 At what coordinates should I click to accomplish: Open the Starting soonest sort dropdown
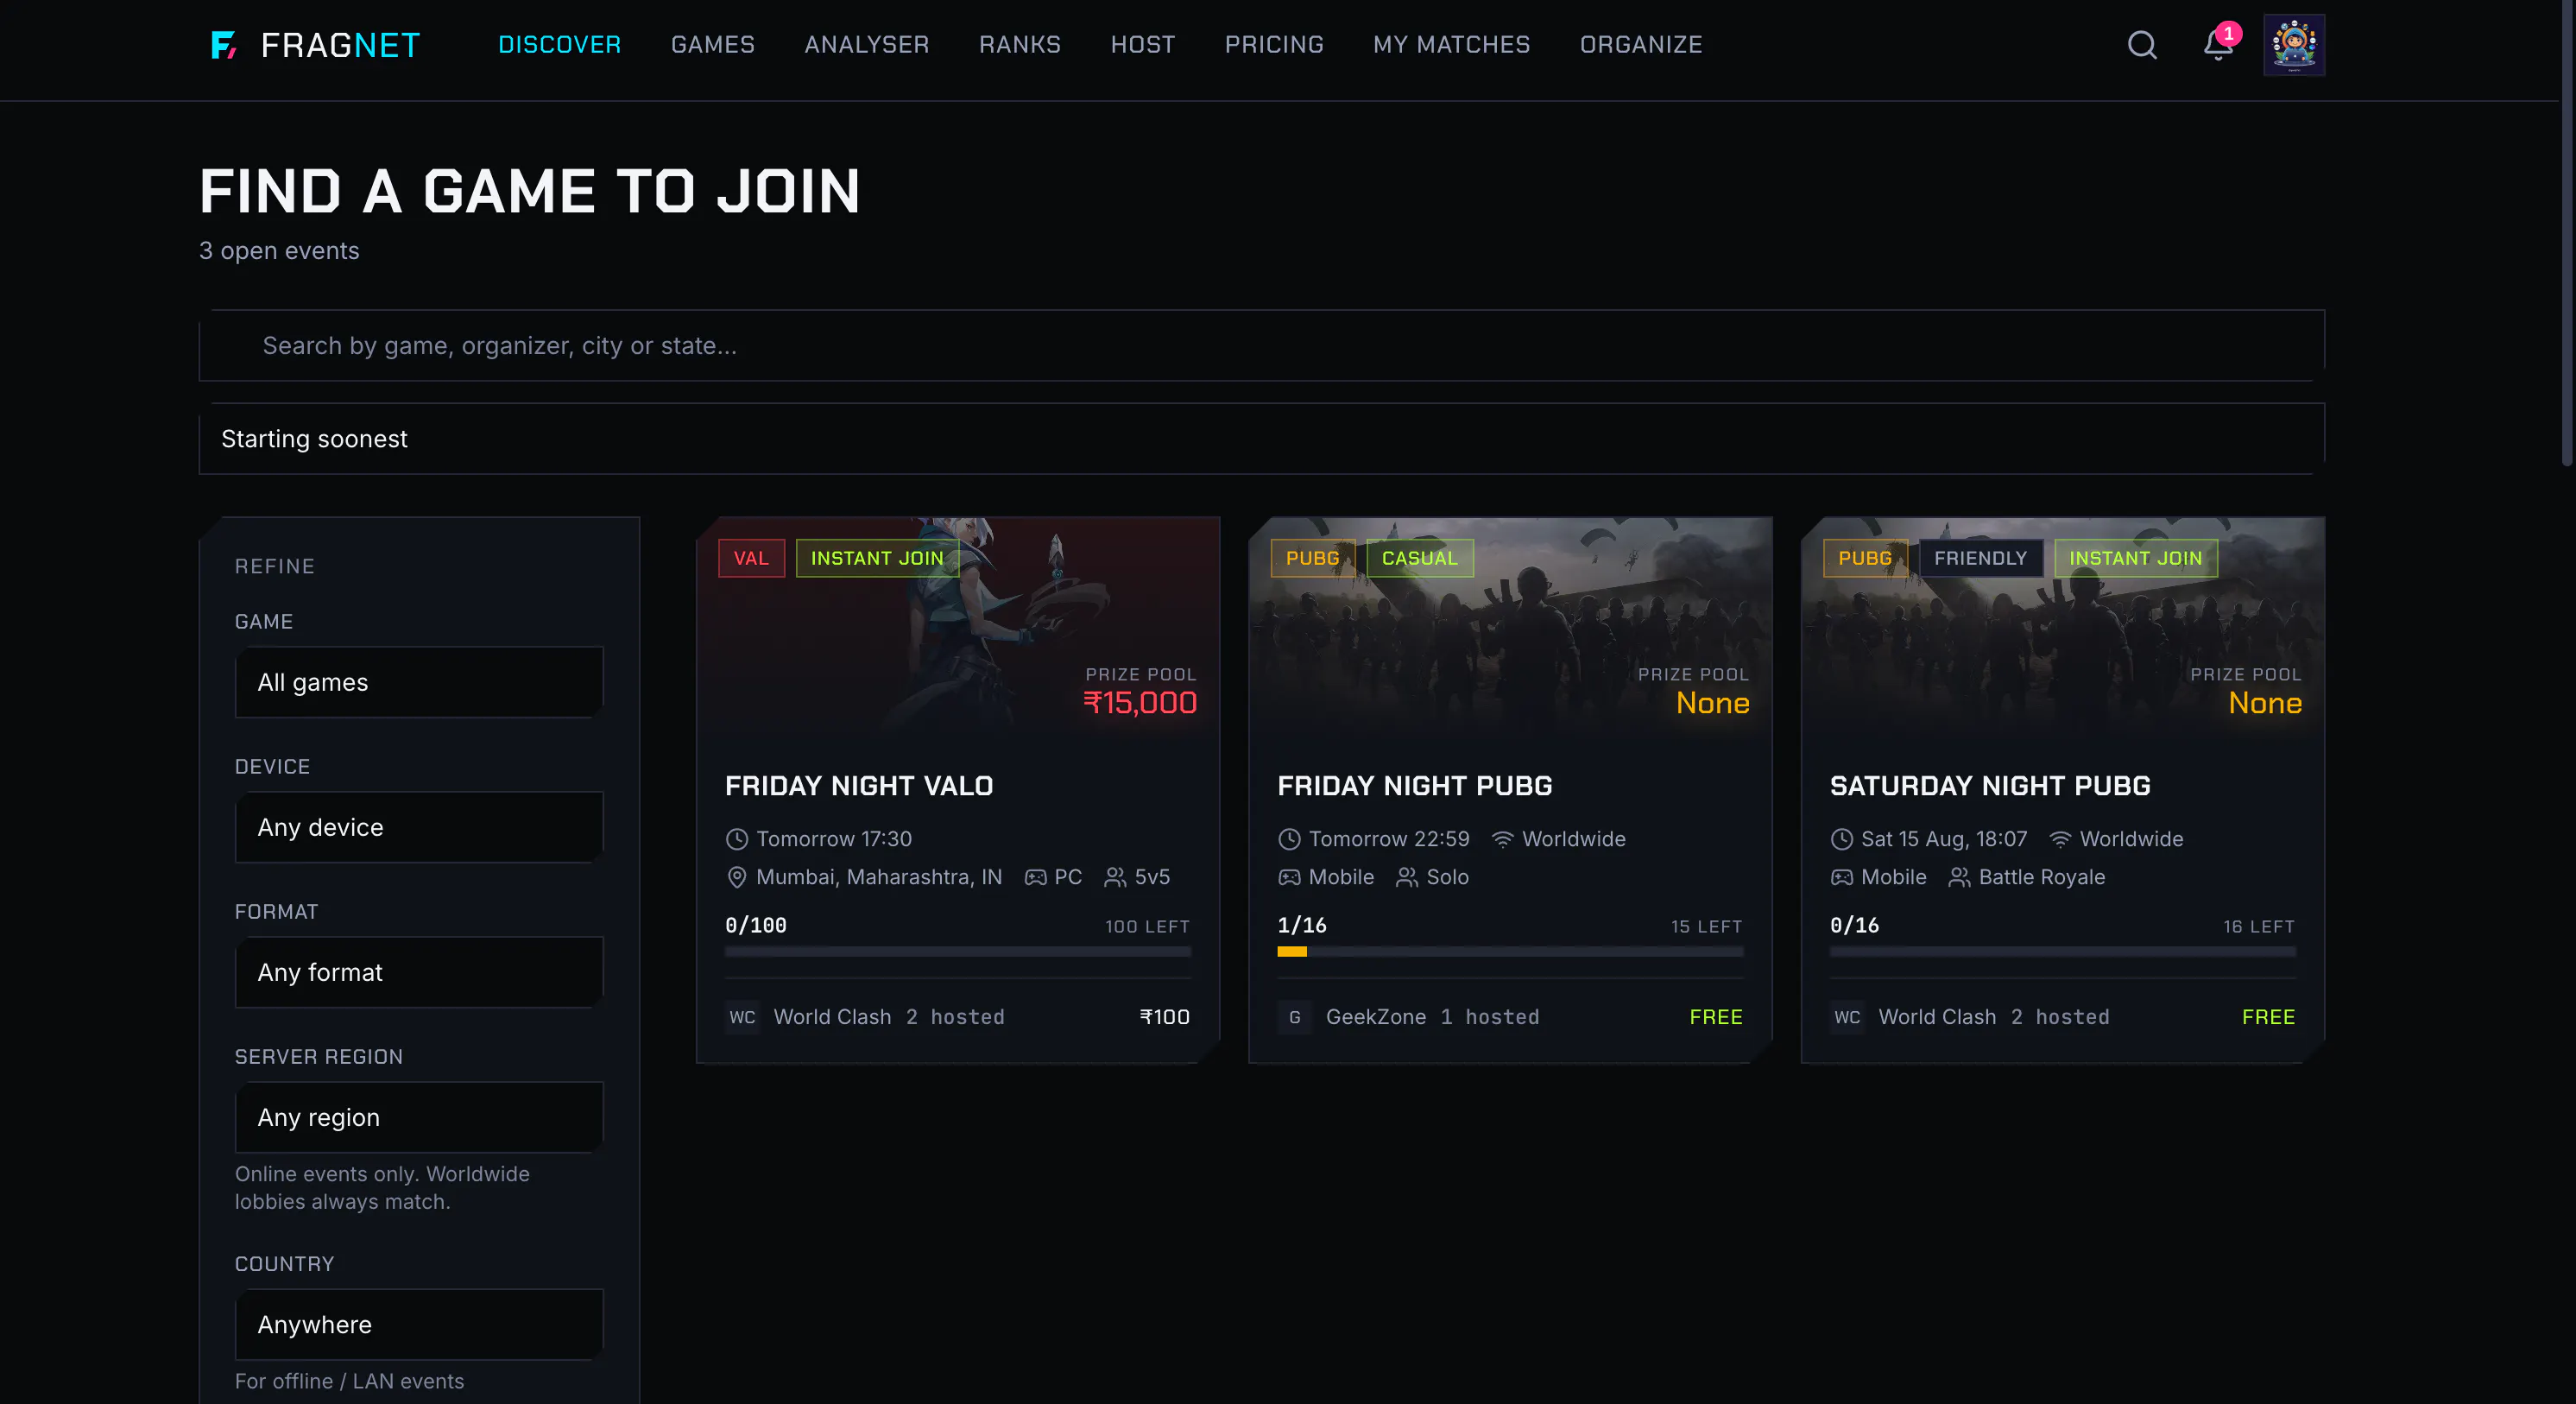(x=1262, y=439)
